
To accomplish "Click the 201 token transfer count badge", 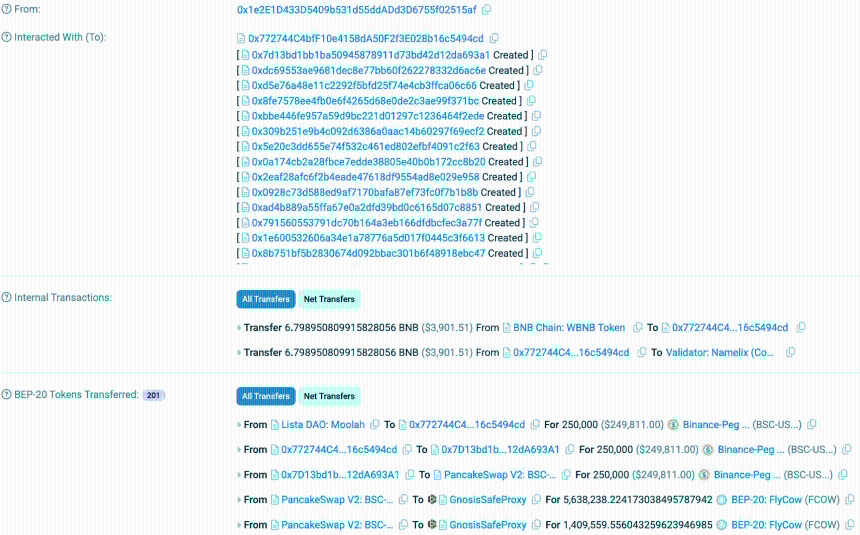I will (154, 395).
